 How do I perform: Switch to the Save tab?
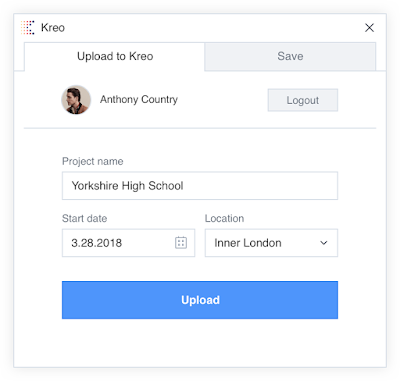[x=290, y=56]
